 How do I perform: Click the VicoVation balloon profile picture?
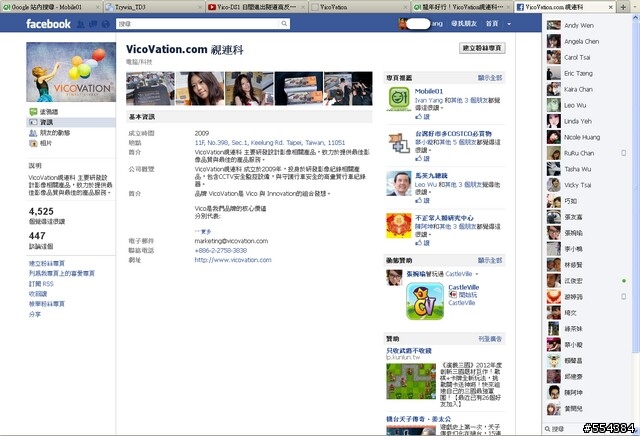71,72
